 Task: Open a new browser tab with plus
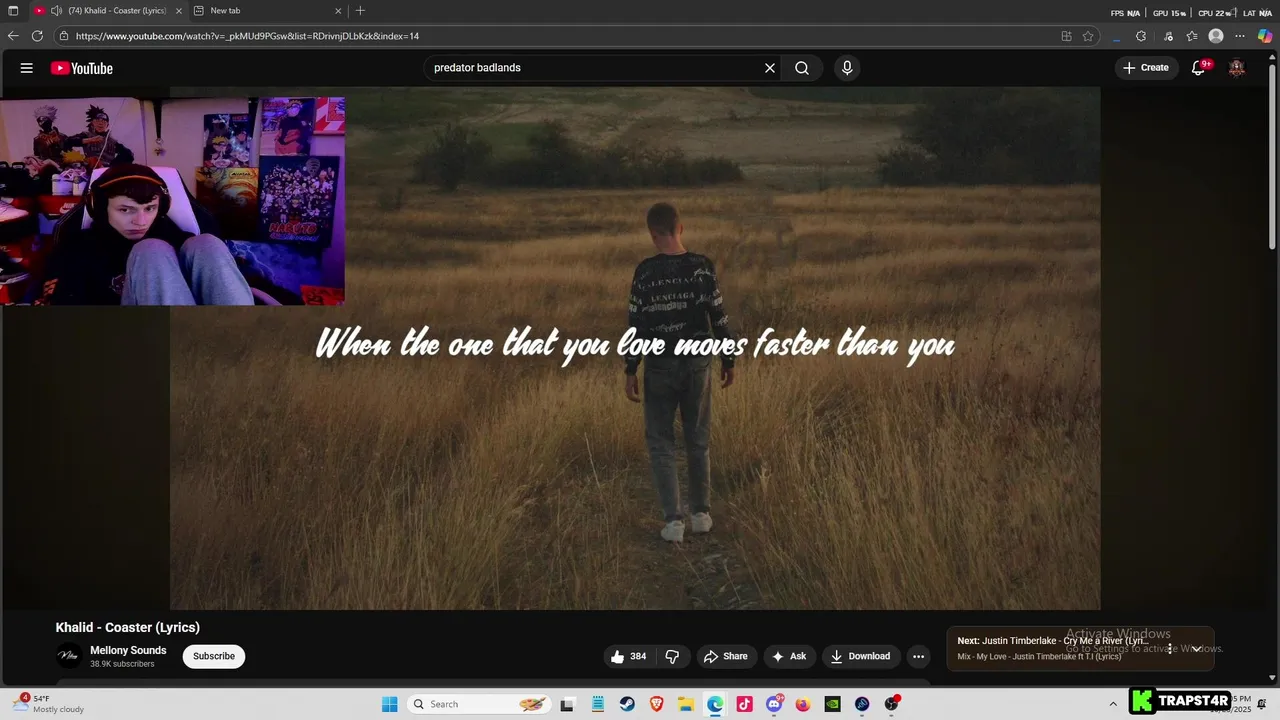[x=360, y=11]
